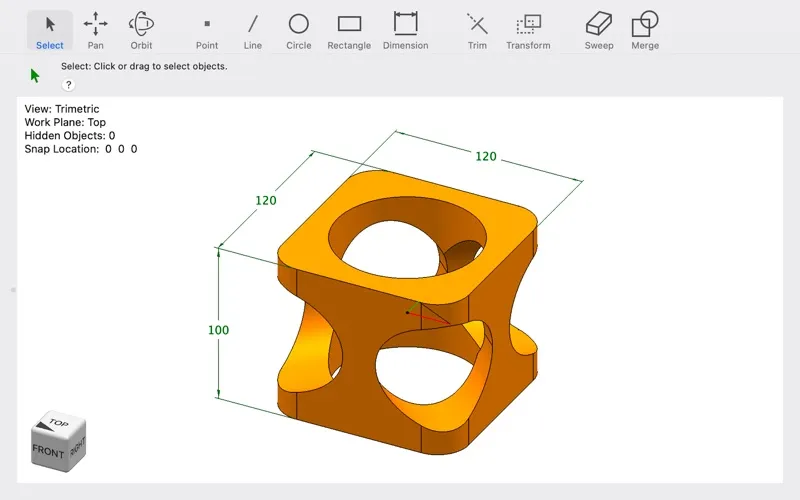Switch to the Orbit tool
This screenshot has width=800, height=500.
tap(141, 31)
